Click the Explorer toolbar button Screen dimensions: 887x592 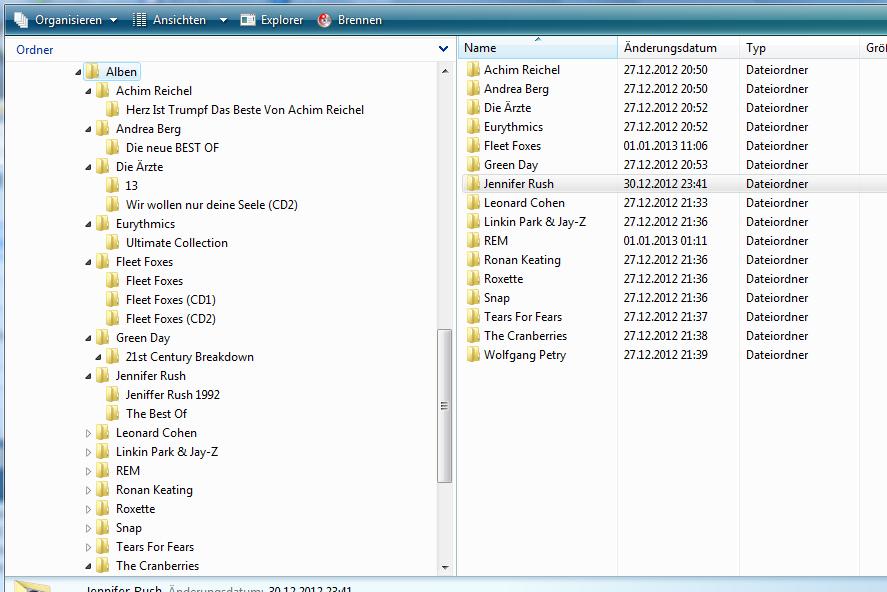pos(272,20)
